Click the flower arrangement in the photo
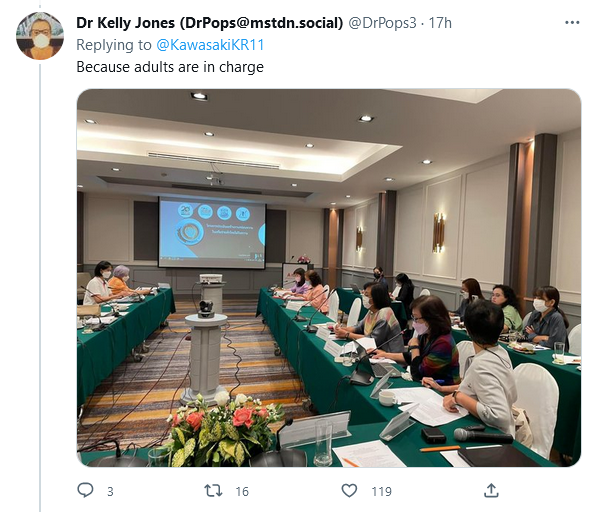This screenshot has height=512, width=598. click(225, 429)
